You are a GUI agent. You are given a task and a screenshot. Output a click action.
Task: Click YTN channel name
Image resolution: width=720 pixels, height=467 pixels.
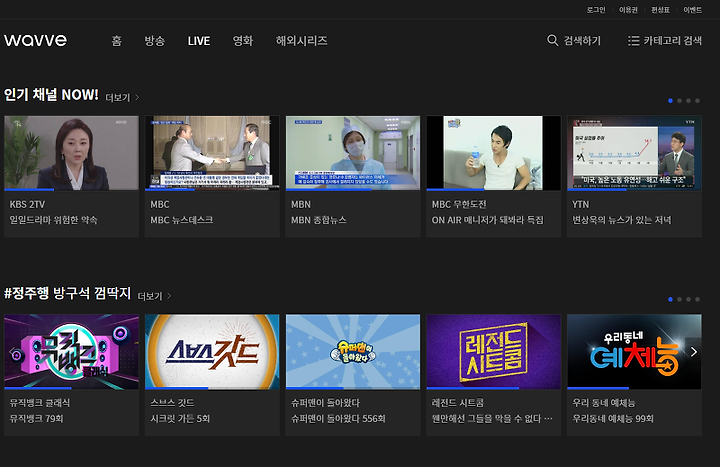pos(580,204)
